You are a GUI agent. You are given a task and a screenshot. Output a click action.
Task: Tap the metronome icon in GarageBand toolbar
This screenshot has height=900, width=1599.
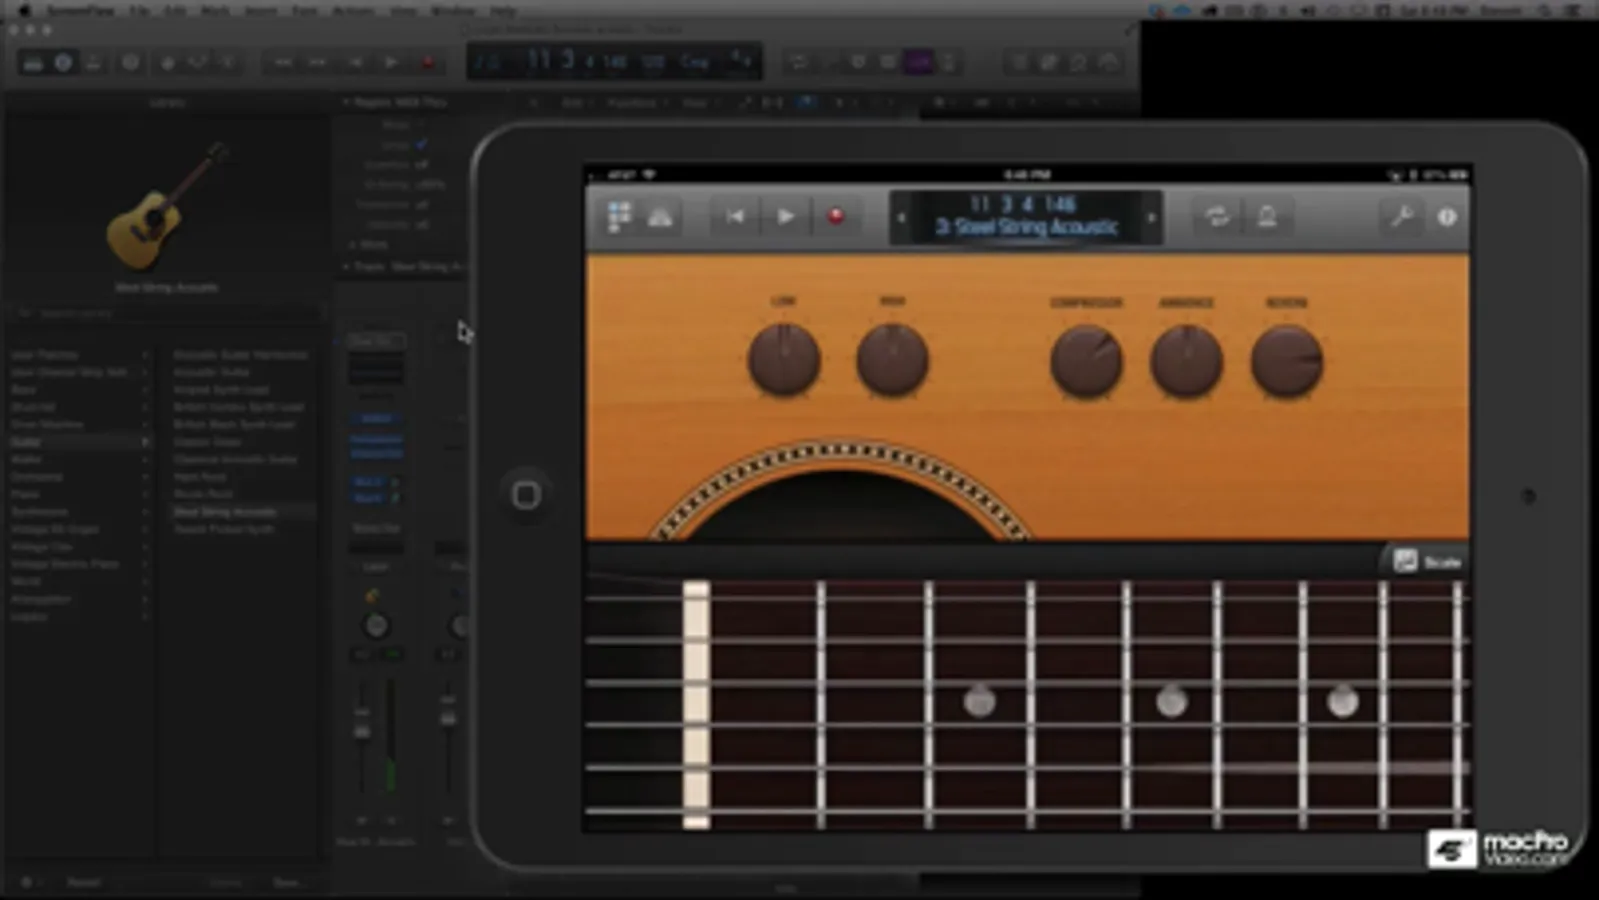(1267, 216)
